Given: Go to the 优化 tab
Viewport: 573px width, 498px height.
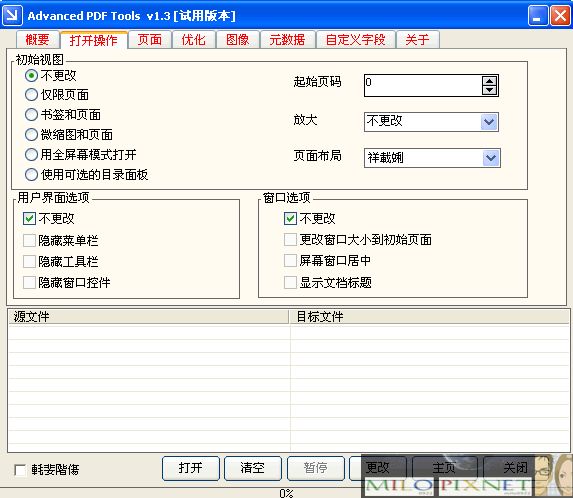Looking at the screenshot, I should pyautogui.click(x=194, y=39).
